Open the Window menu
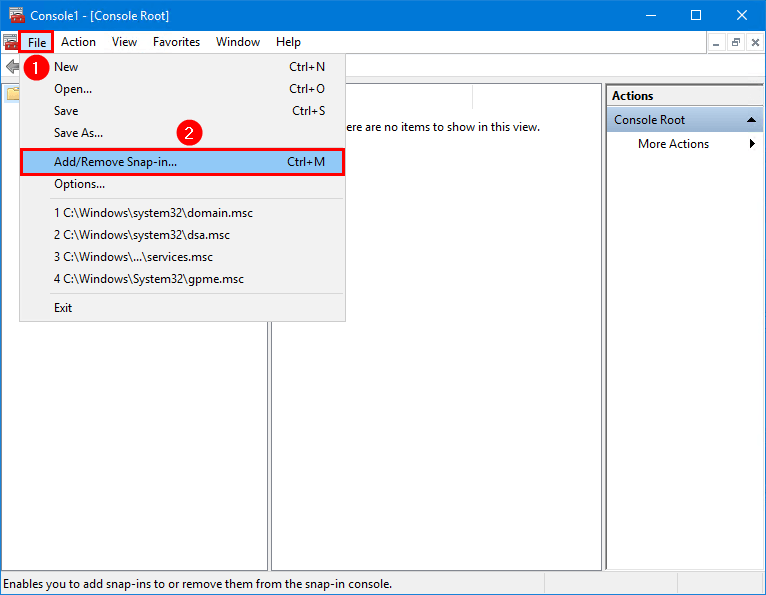The image size is (766, 595). point(238,42)
